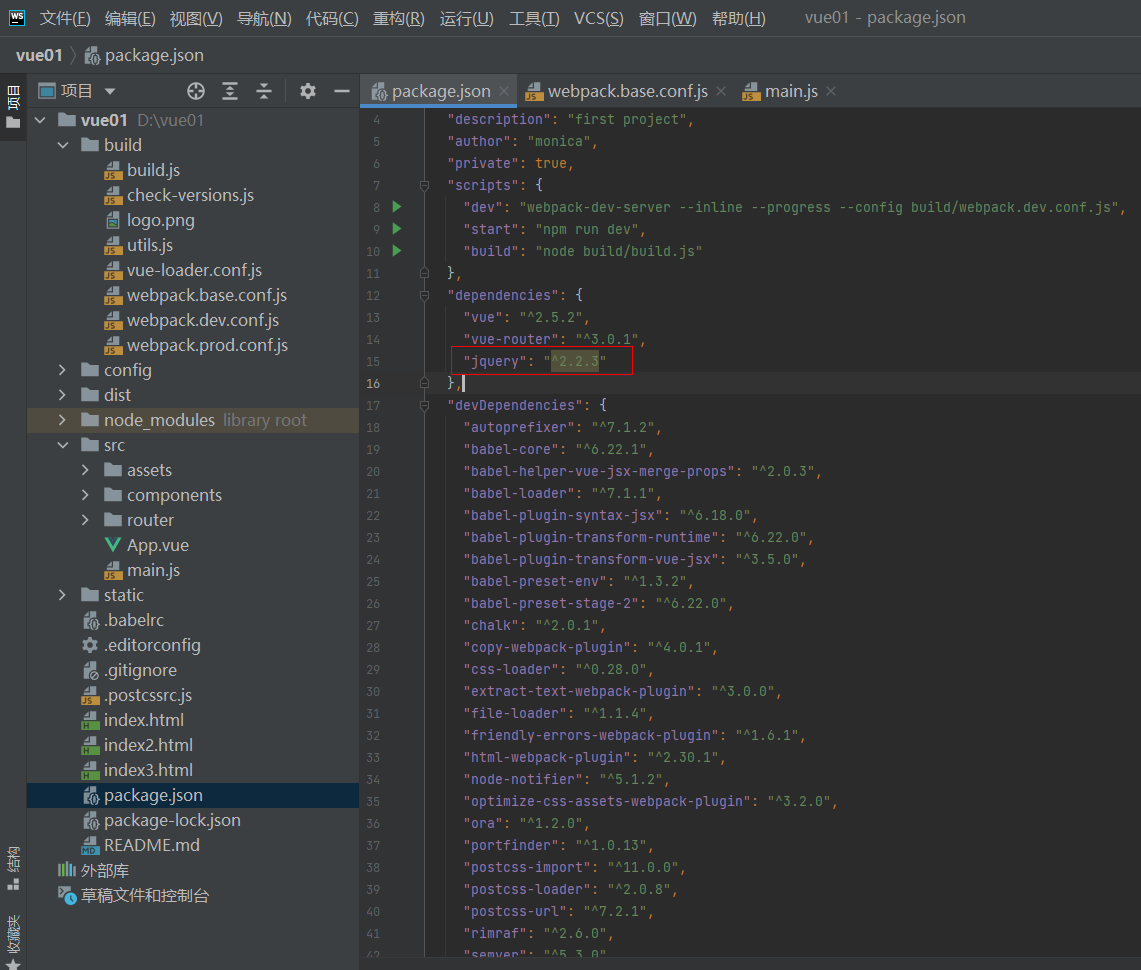Expand the static folder
Image resolution: width=1141 pixels, height=970 pixels.
[63, 595]
